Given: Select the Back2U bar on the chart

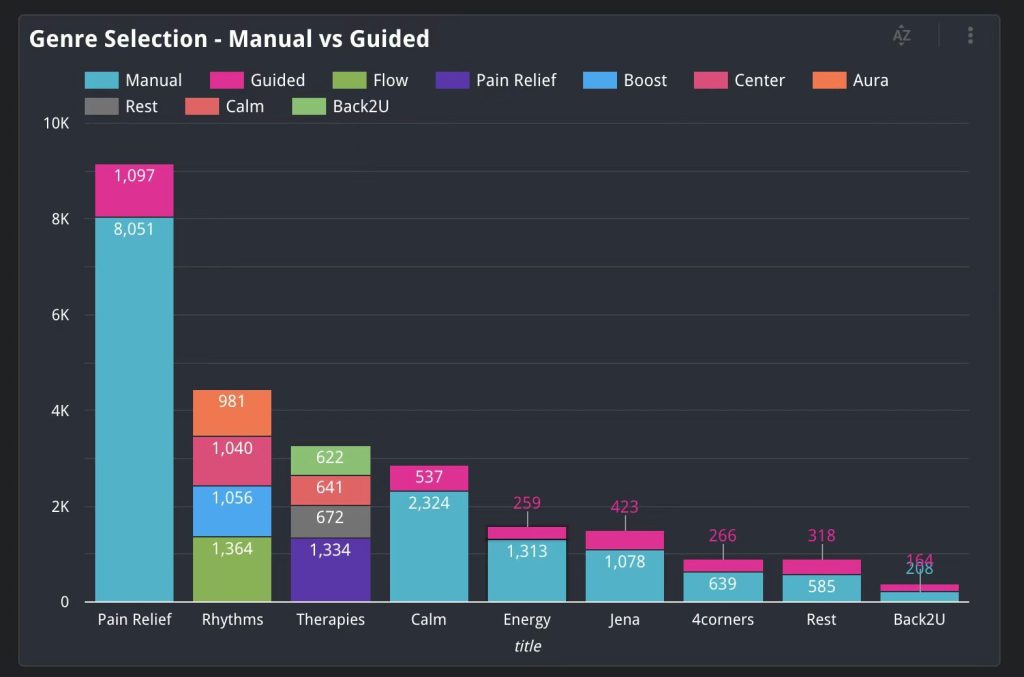Looking at the screenshot, I should click(918, 590).
